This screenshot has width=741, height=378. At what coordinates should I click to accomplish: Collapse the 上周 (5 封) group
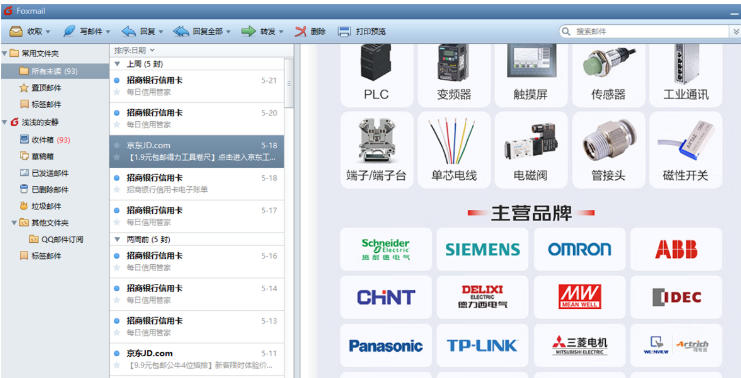coord(118,64)
